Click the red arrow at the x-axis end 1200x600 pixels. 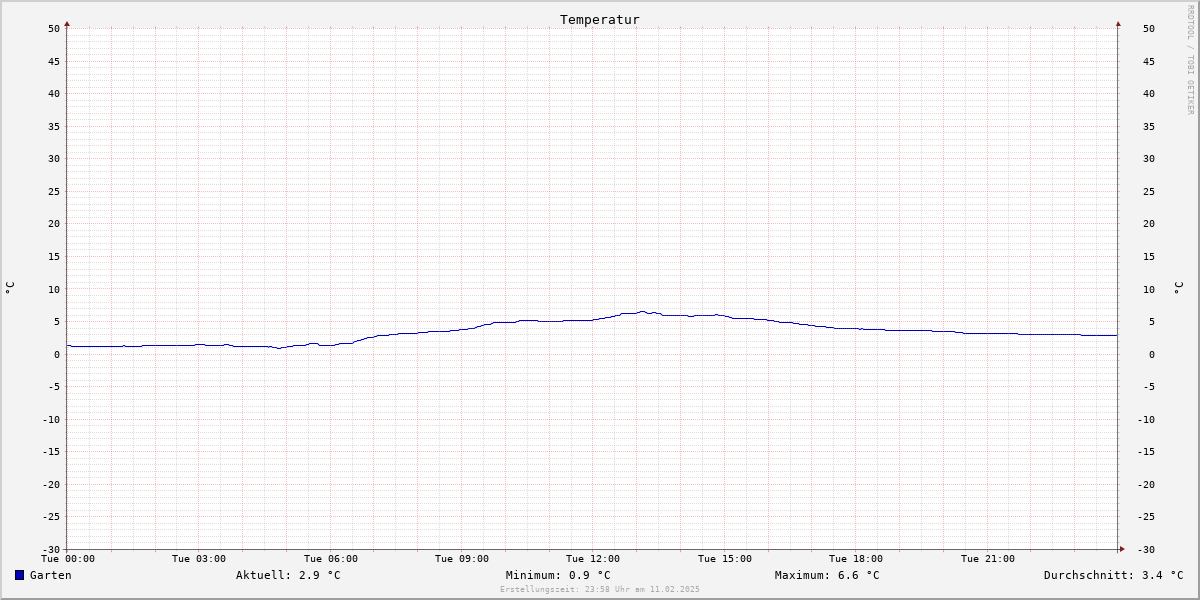(1122, 548)
